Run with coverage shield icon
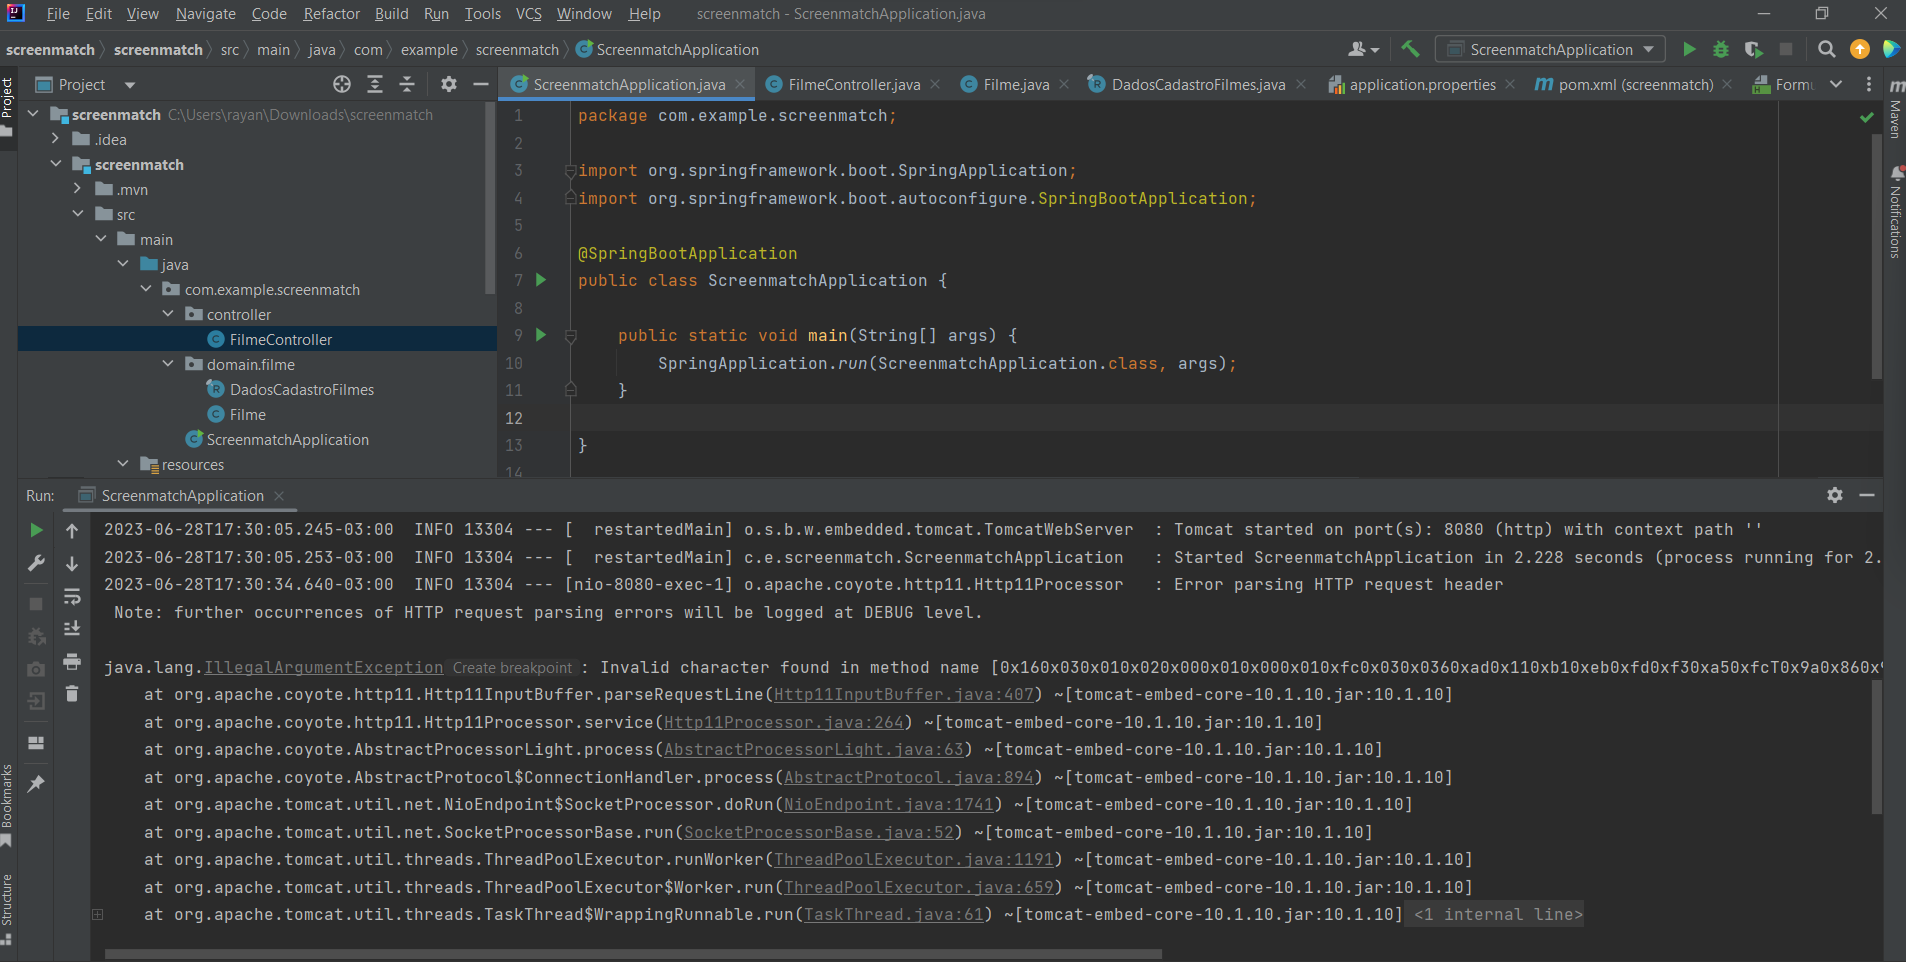Screen dimensions: 1906x962 1753,49
